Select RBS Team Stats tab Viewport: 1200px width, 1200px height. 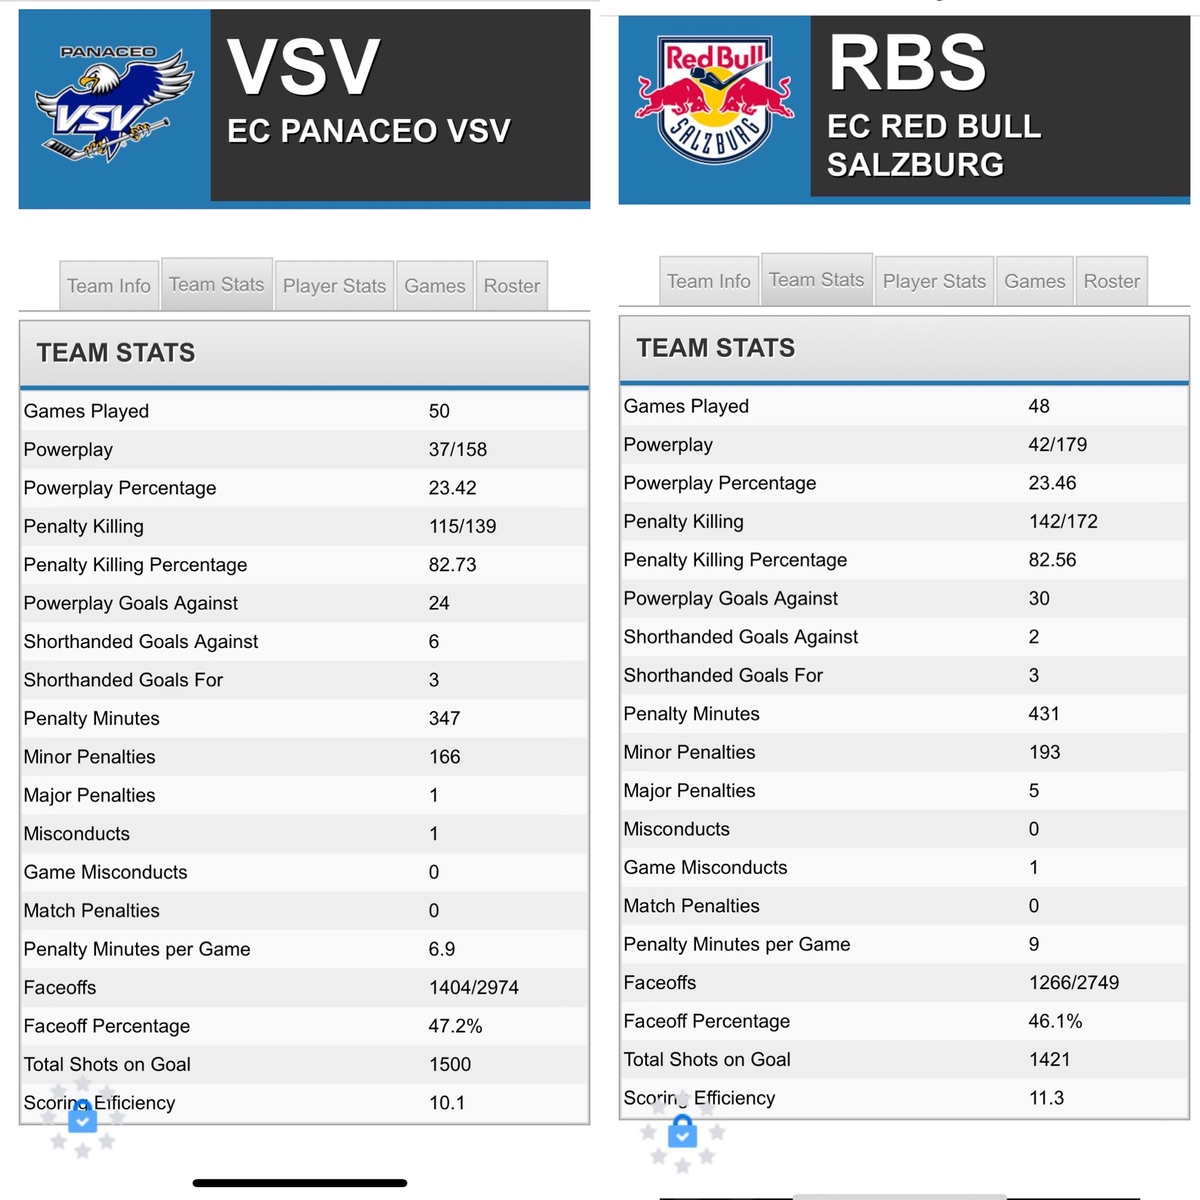(x=817, y=280)
